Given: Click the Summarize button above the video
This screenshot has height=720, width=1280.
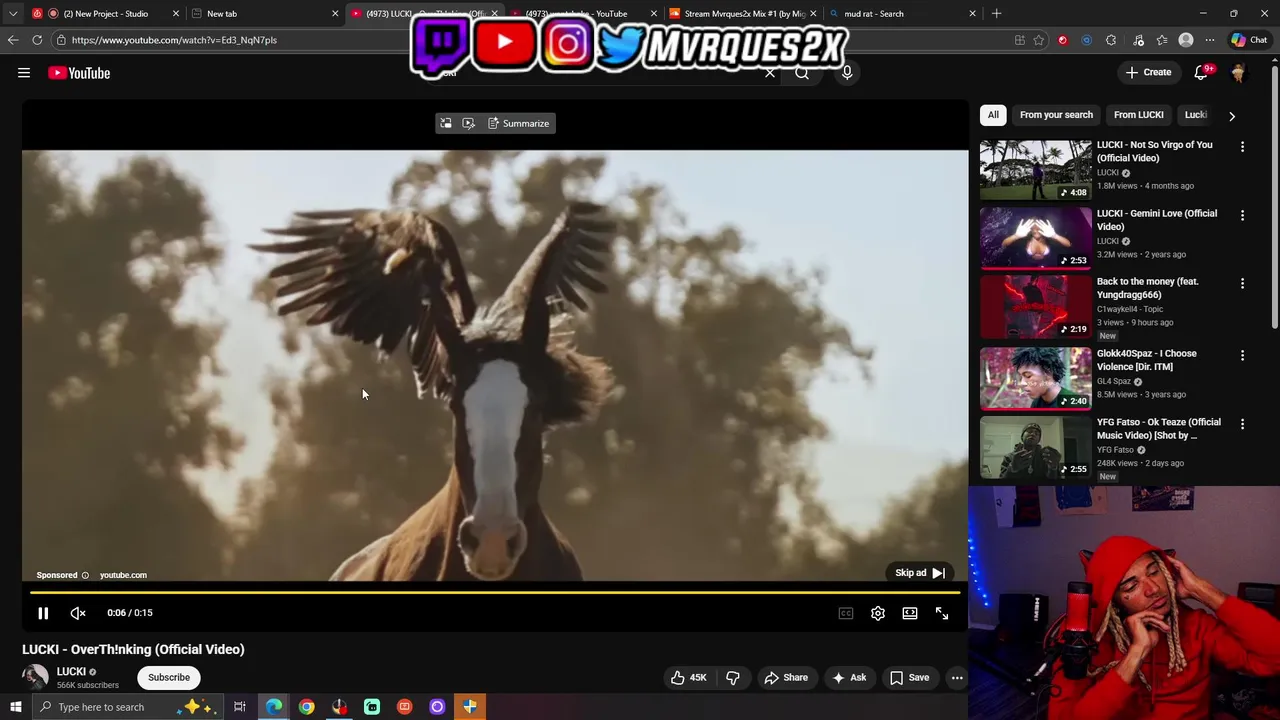Looking at the screenshot, I should 518,123.
